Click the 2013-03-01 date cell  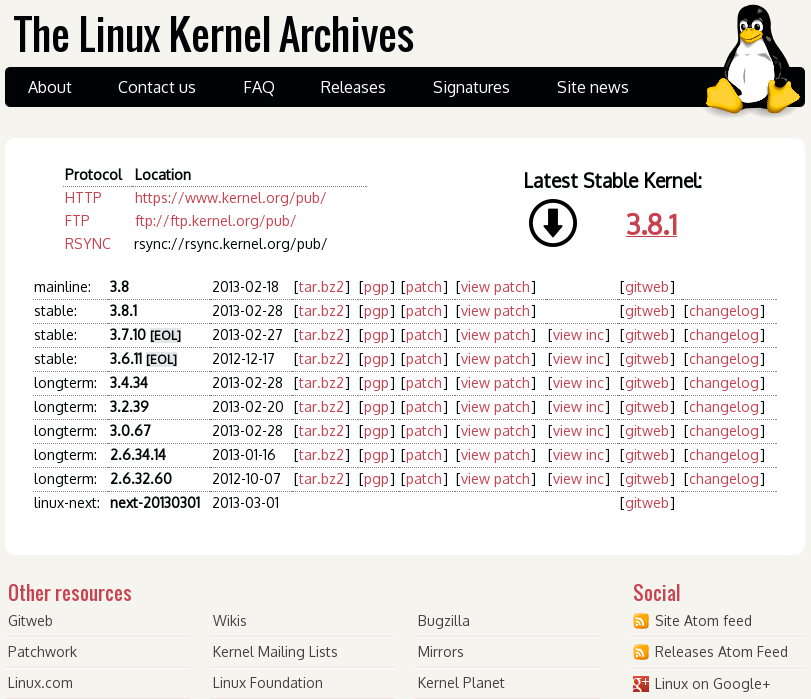[x=246, y=503]
